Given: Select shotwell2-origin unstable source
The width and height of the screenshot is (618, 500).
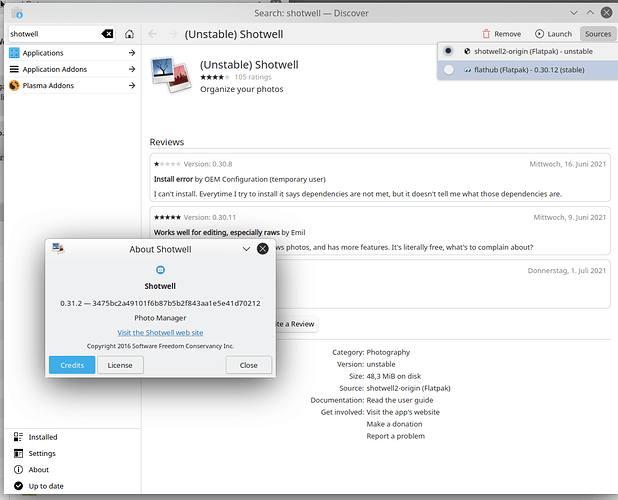Looking at the screenshot, I should [x=528, y=51].
